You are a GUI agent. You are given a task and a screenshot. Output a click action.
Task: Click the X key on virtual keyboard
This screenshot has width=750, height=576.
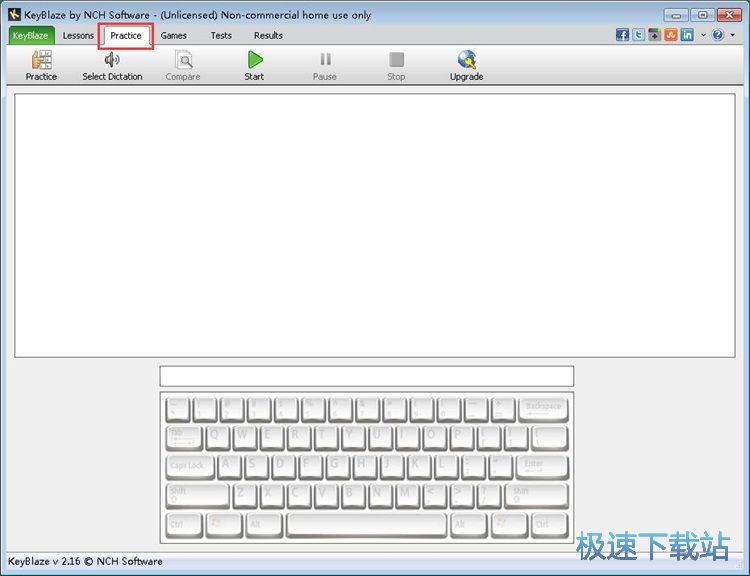(272, 496)
